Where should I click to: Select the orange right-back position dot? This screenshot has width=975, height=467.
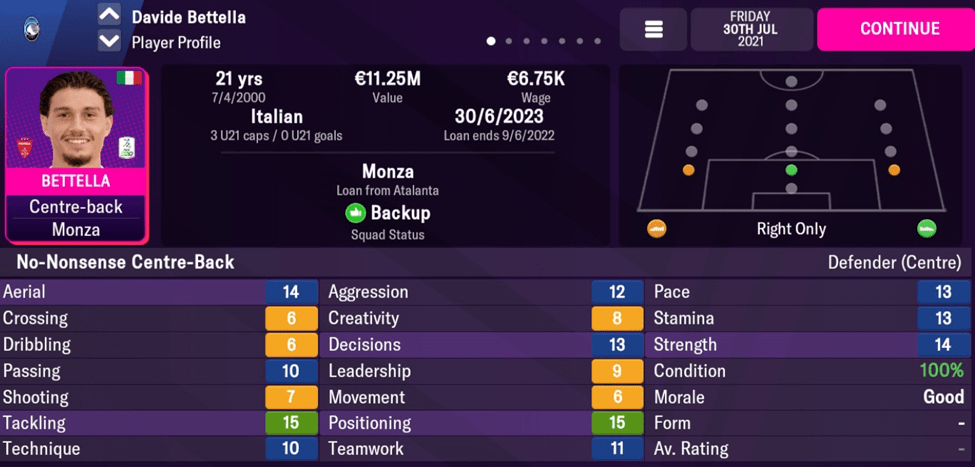tap(894, 171)
